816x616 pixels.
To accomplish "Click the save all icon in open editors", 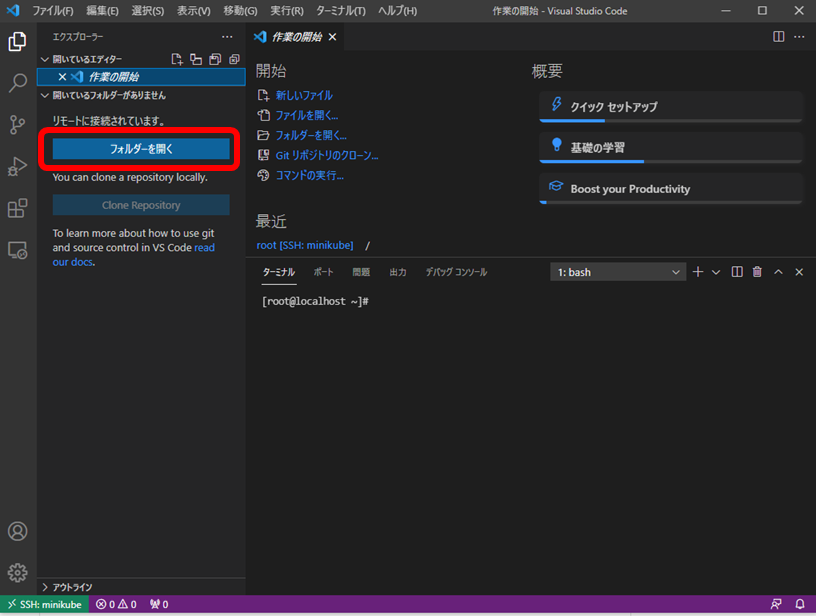I will coord(215,59).
